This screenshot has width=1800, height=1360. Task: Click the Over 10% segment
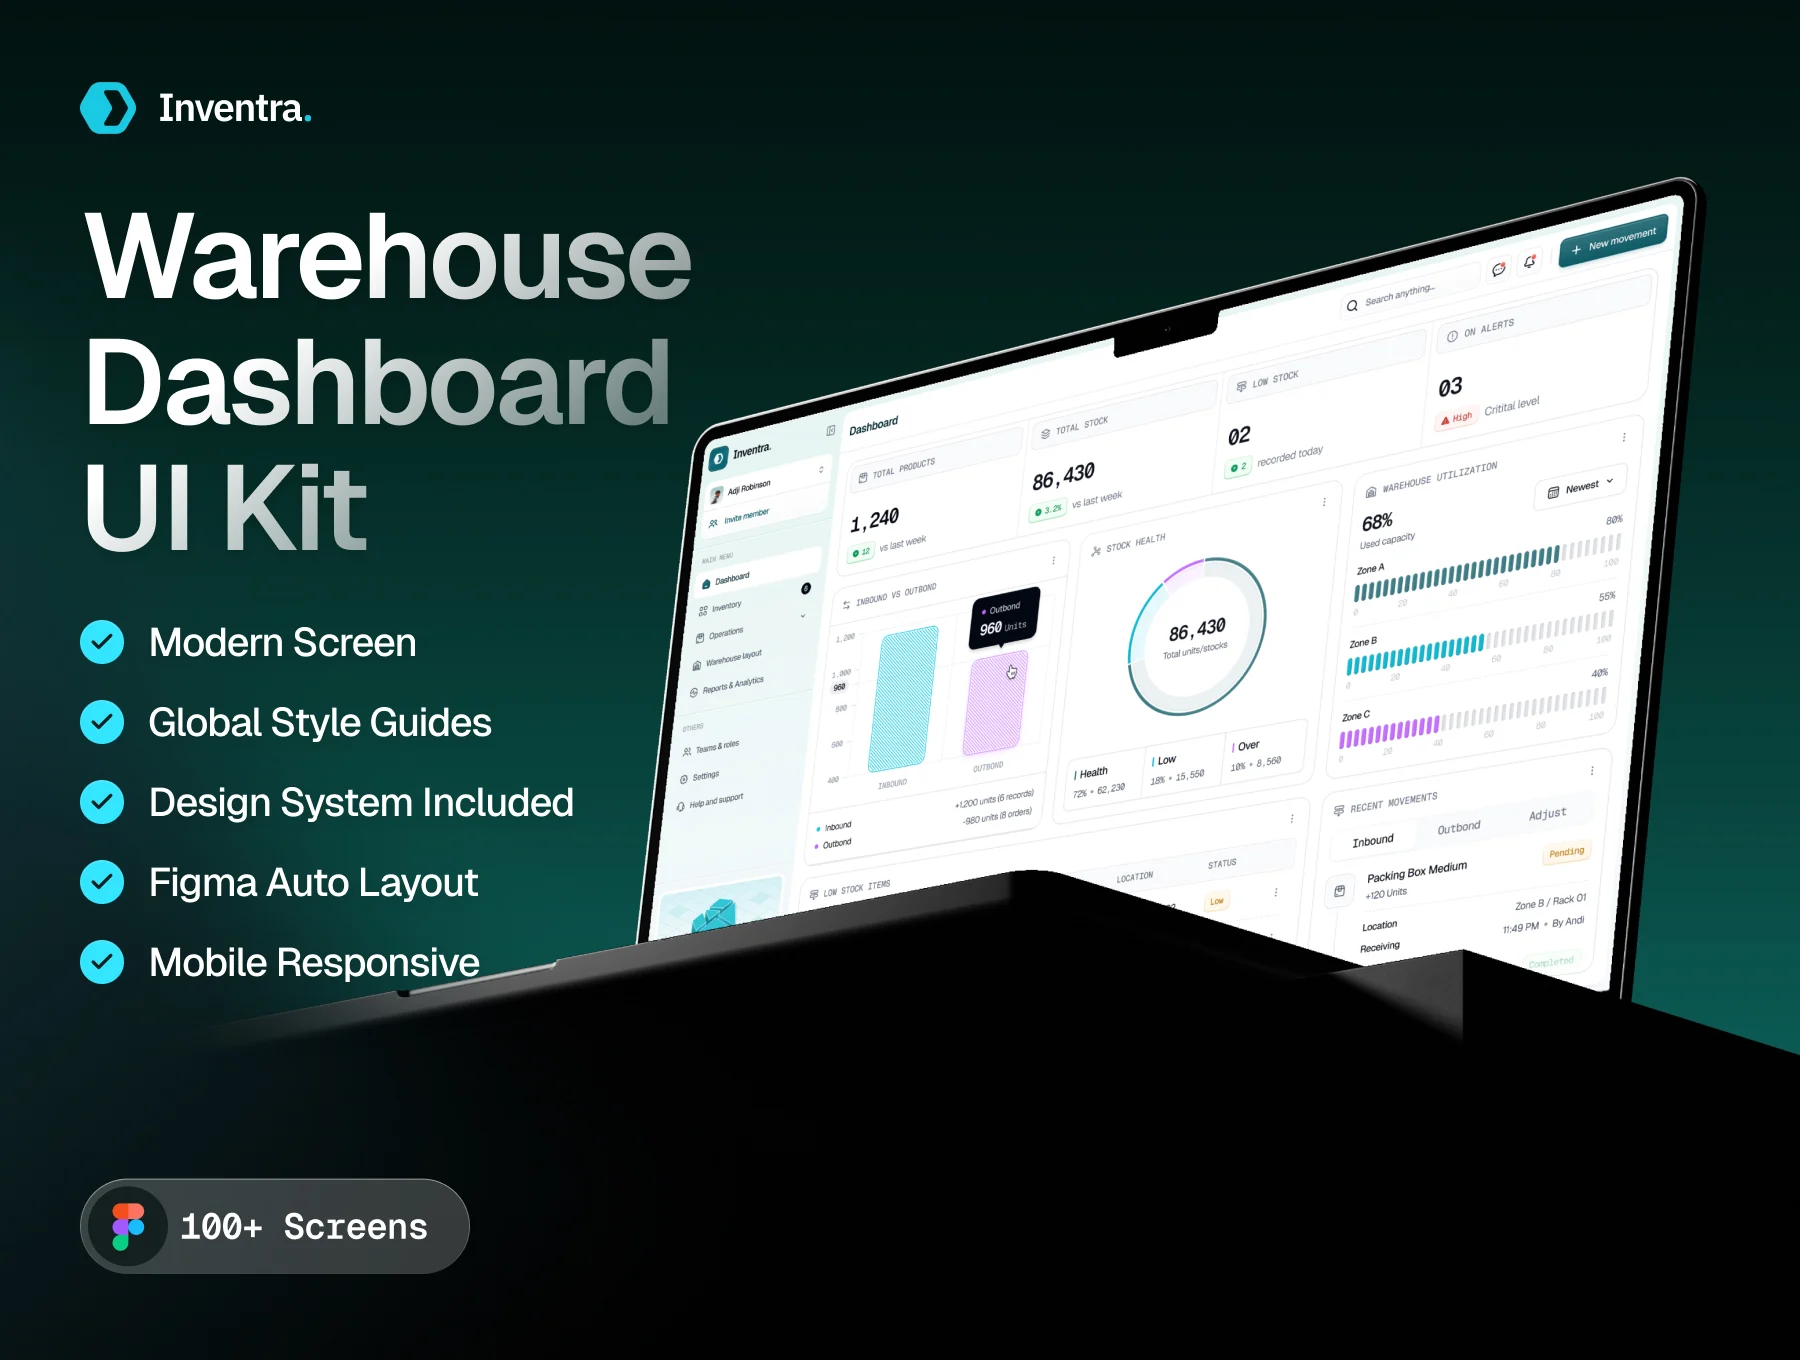pyautogui.click(x=1265, y=751)
